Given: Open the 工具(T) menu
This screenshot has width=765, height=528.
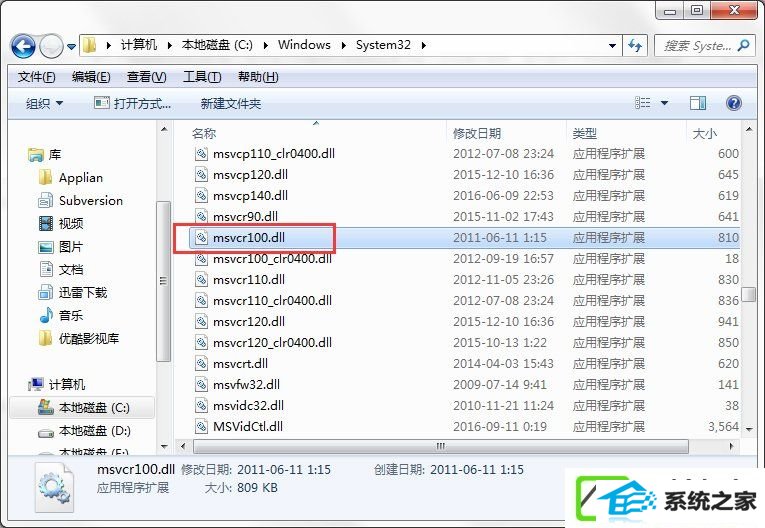Looking at the screenshot, I should pyautogui.click(x=202, y=77).
